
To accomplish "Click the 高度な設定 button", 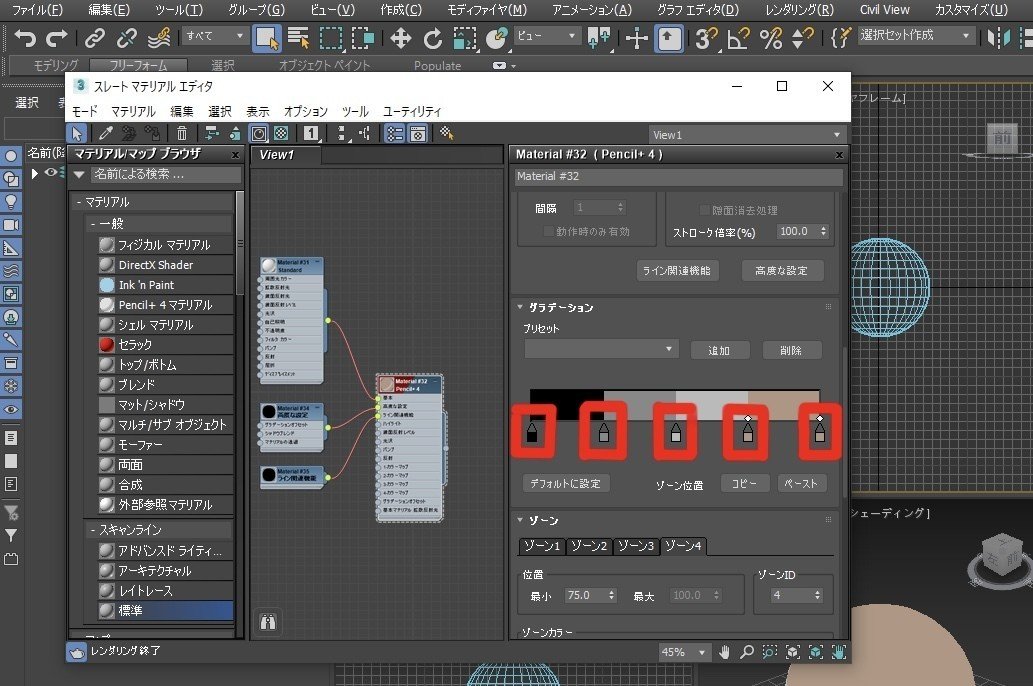I will tap(782, 270).
